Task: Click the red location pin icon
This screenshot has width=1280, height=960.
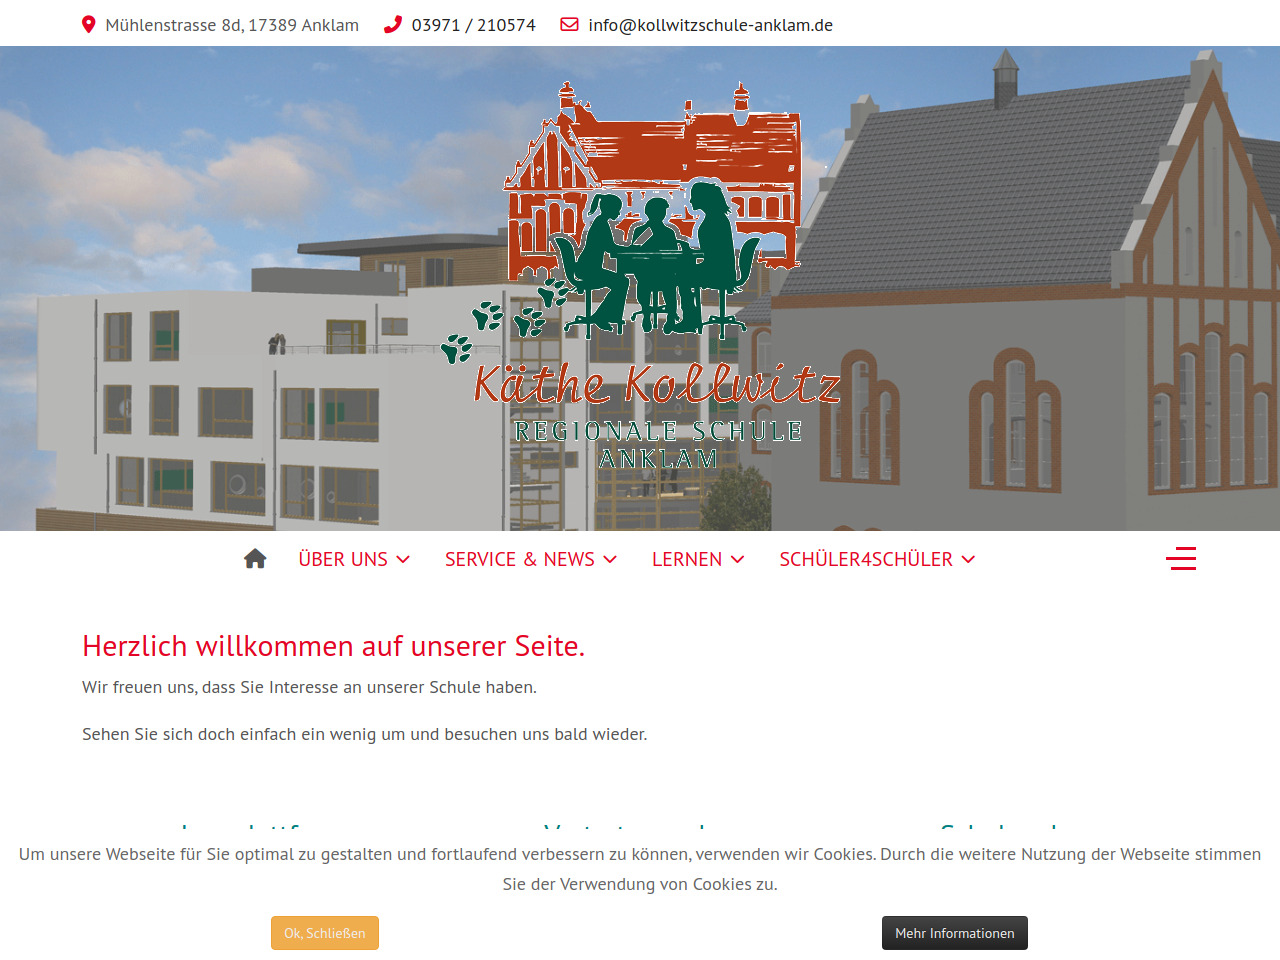Action: point(88,25)
